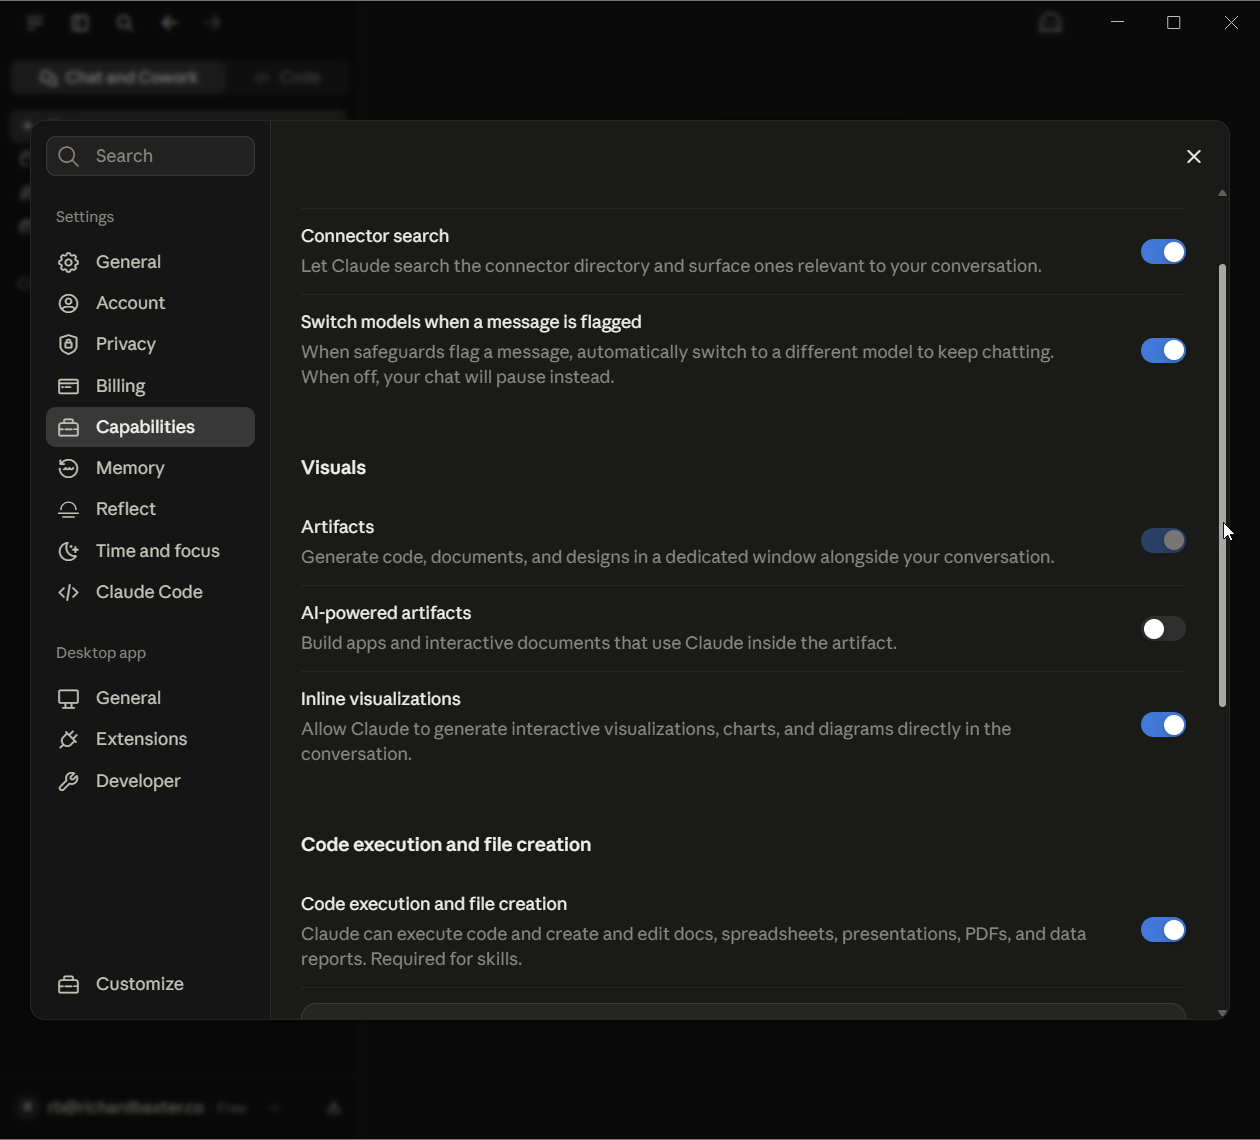Screen dimensions: 1260x1140
Task: Click the ghost icon in the title bar
Action: (1050, 22)
